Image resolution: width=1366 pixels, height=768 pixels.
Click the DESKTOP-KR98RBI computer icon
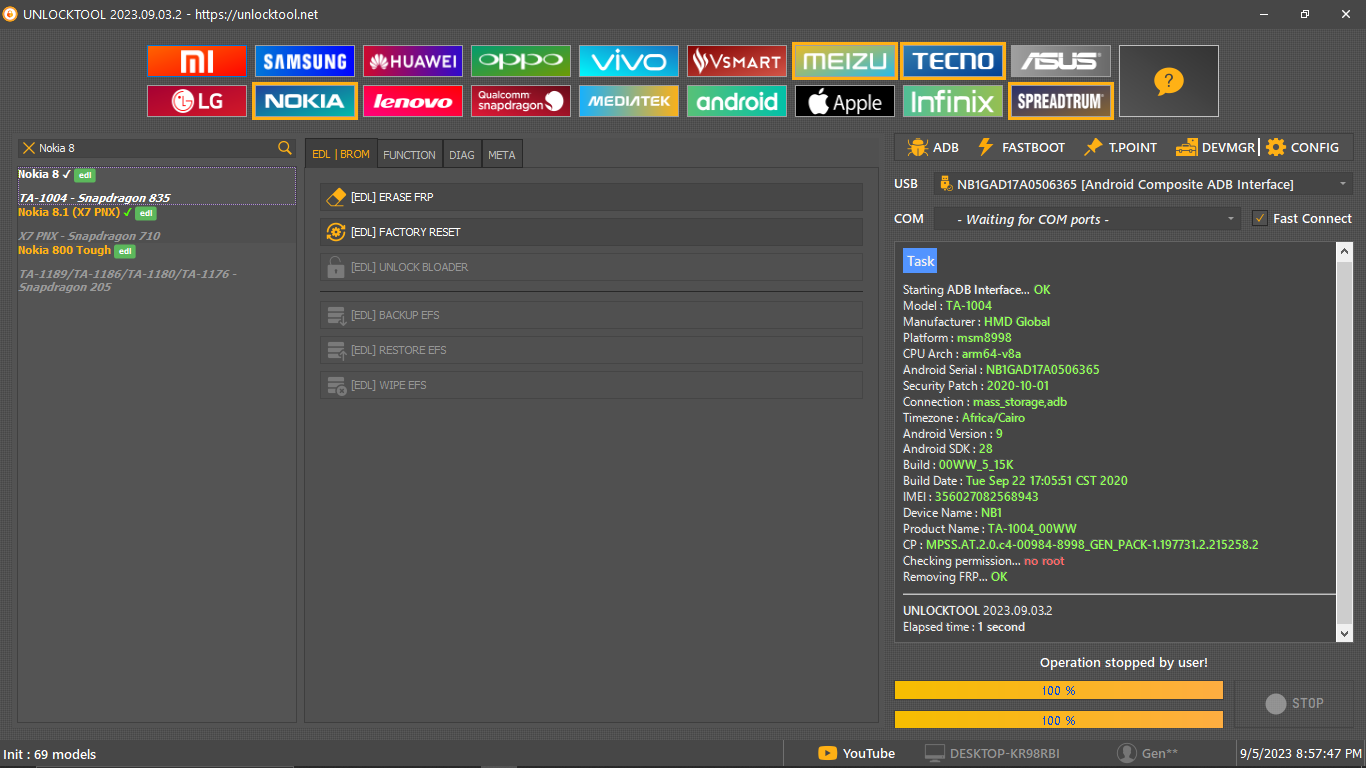(934, 753)
